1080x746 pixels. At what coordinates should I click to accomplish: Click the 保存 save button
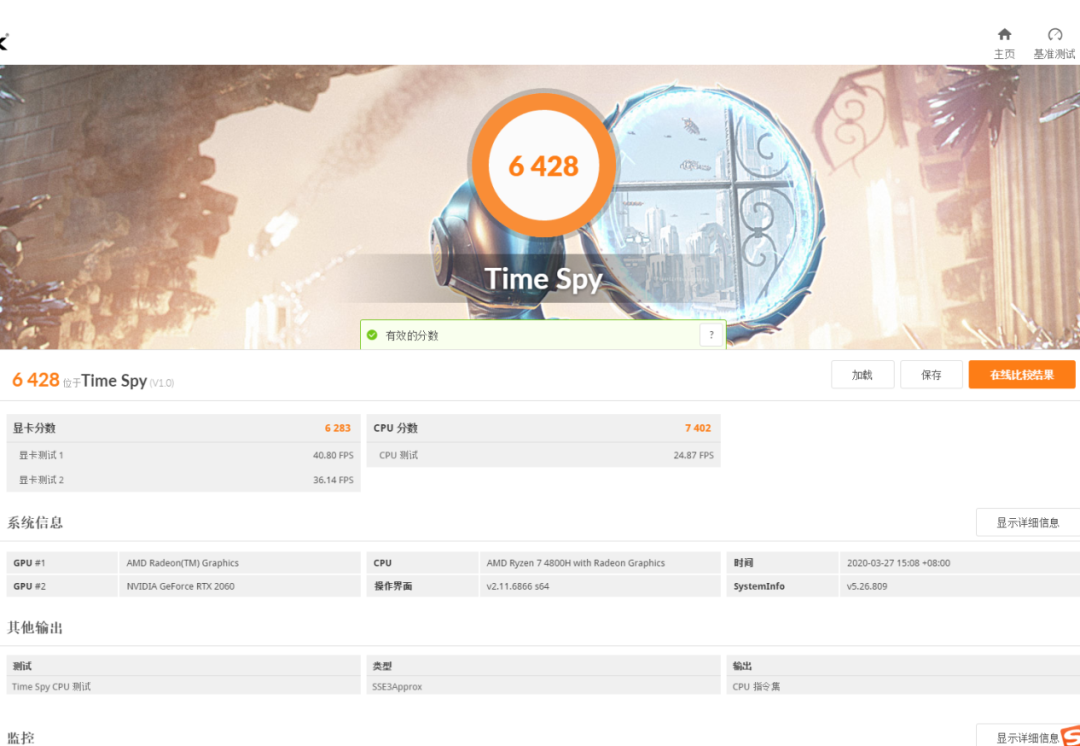931,375
